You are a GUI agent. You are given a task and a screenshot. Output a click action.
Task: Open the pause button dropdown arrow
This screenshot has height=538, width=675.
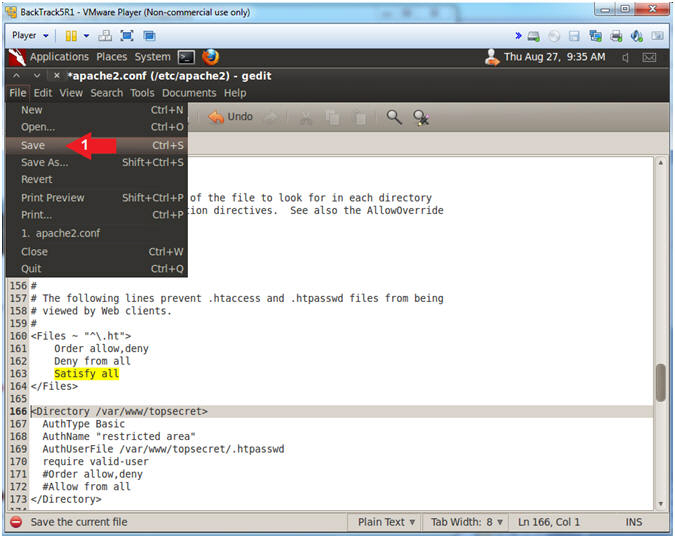click(87, 36)
